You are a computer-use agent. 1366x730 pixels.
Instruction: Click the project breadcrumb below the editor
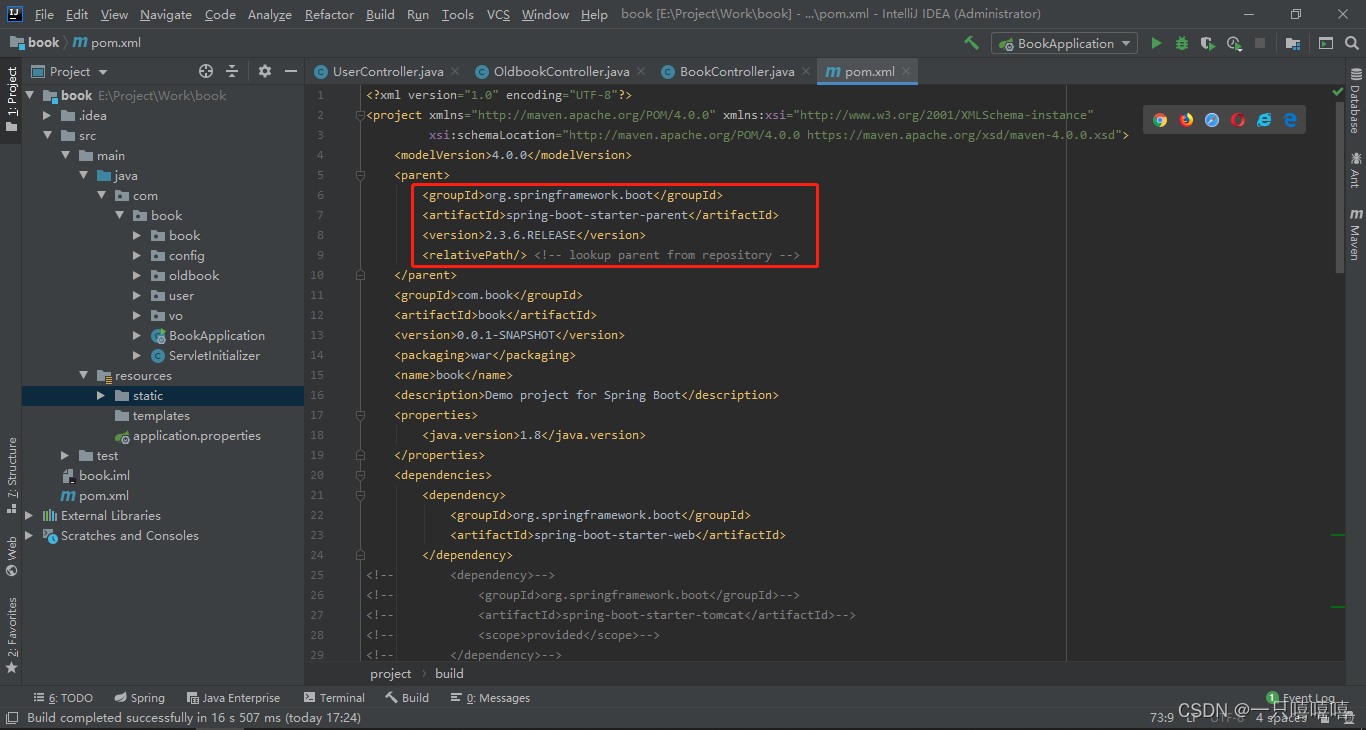(390, 673)
